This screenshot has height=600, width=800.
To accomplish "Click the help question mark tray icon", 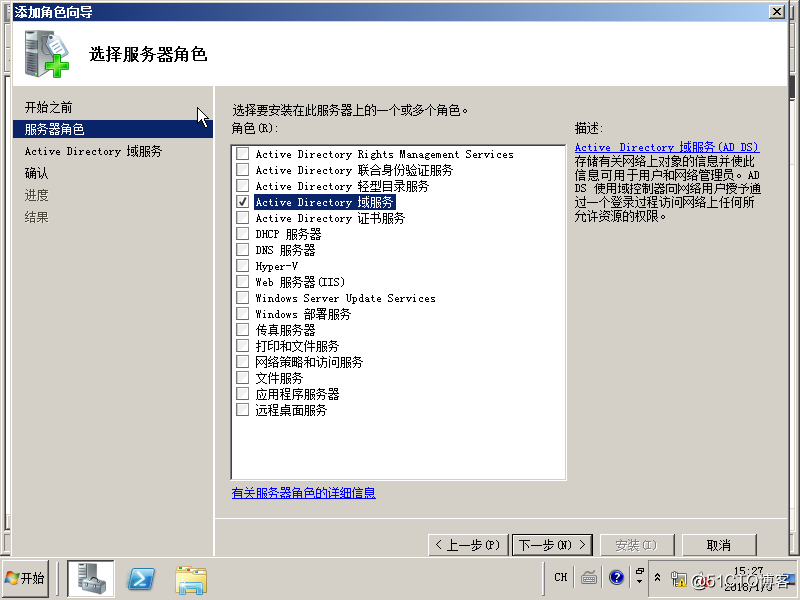I will [x=616, y=577].
